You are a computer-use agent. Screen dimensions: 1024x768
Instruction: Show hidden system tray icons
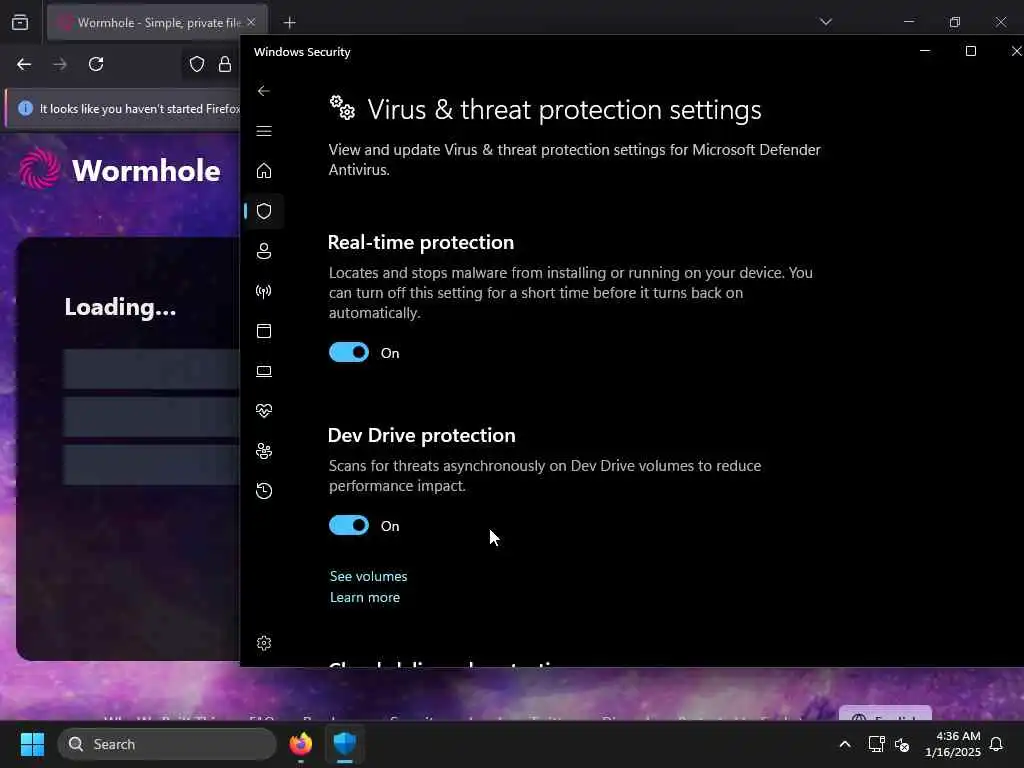[x=844, y=744]
